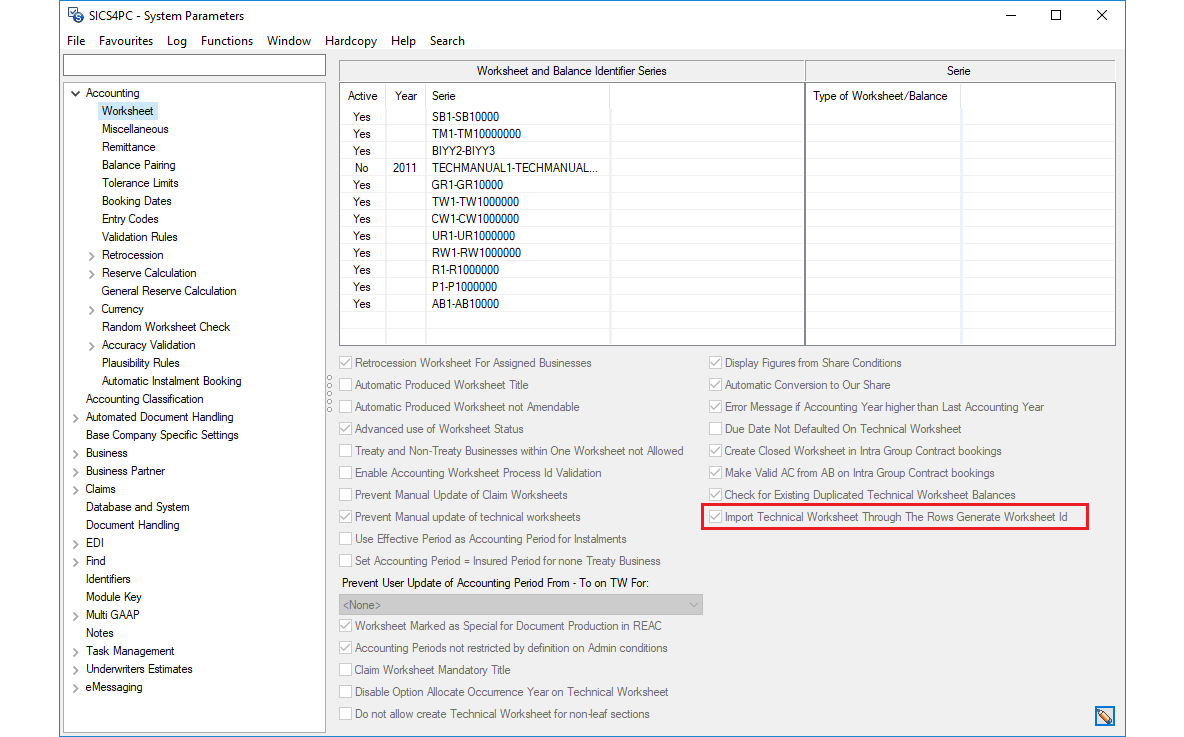Uncheck Display Figures from Share Conditions
Viewport: 1184px width, 737px height.
716,363
